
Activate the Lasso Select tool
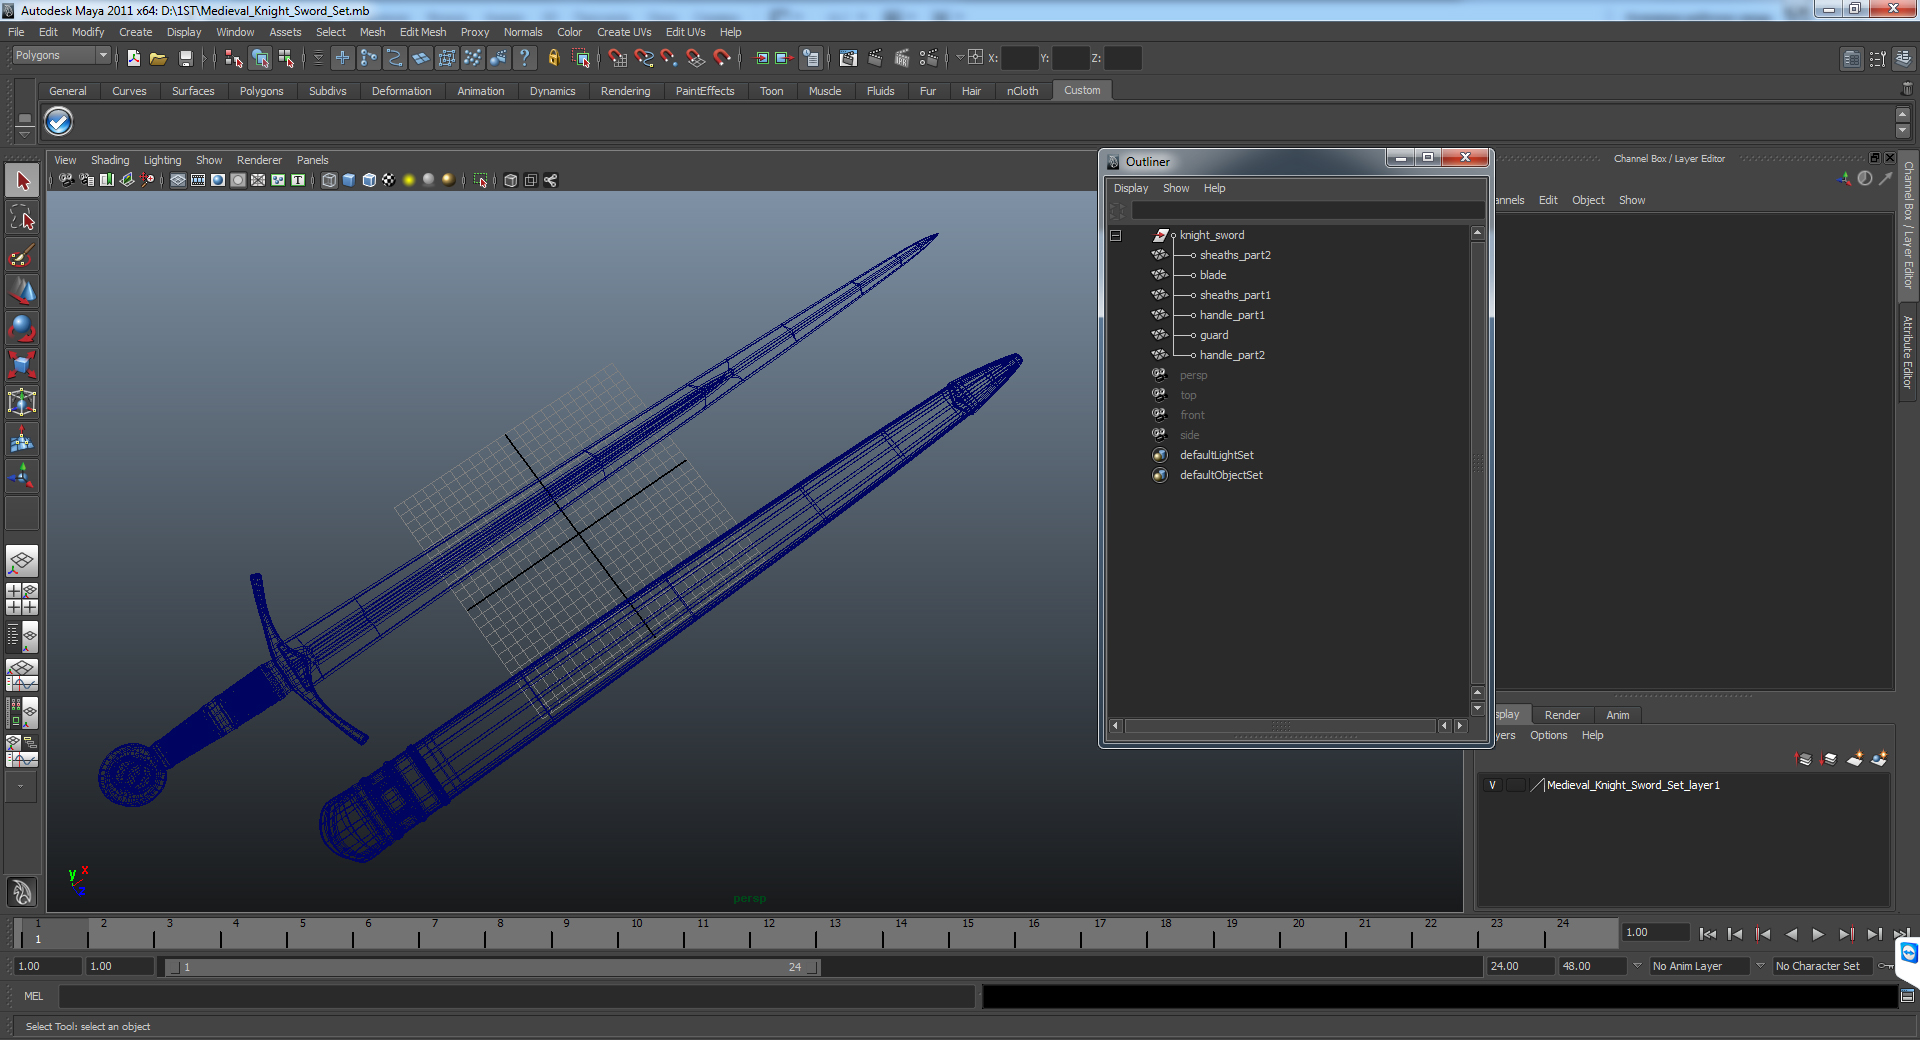[x=22, y=218]
